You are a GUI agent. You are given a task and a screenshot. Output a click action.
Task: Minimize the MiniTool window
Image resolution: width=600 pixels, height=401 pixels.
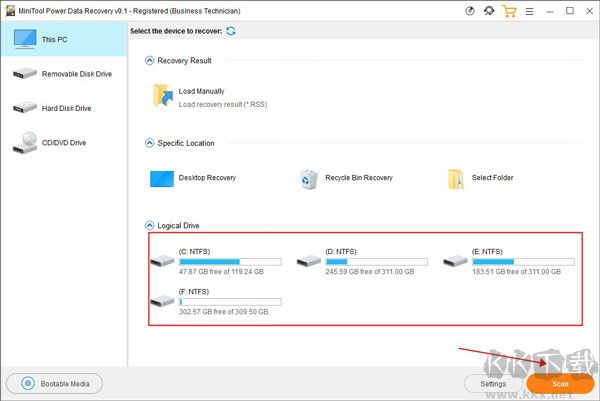pyautogui.click(x=550, y=12)
